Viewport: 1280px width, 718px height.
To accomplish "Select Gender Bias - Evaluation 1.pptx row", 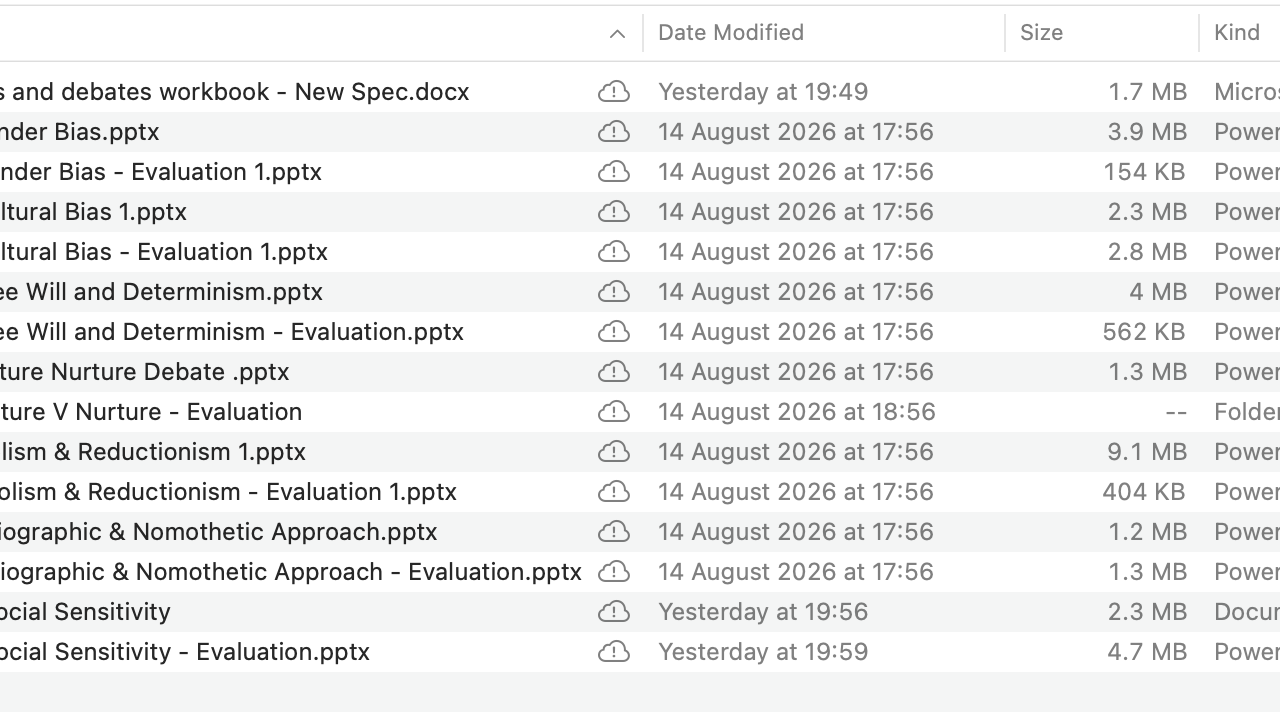I will point(640,172).
